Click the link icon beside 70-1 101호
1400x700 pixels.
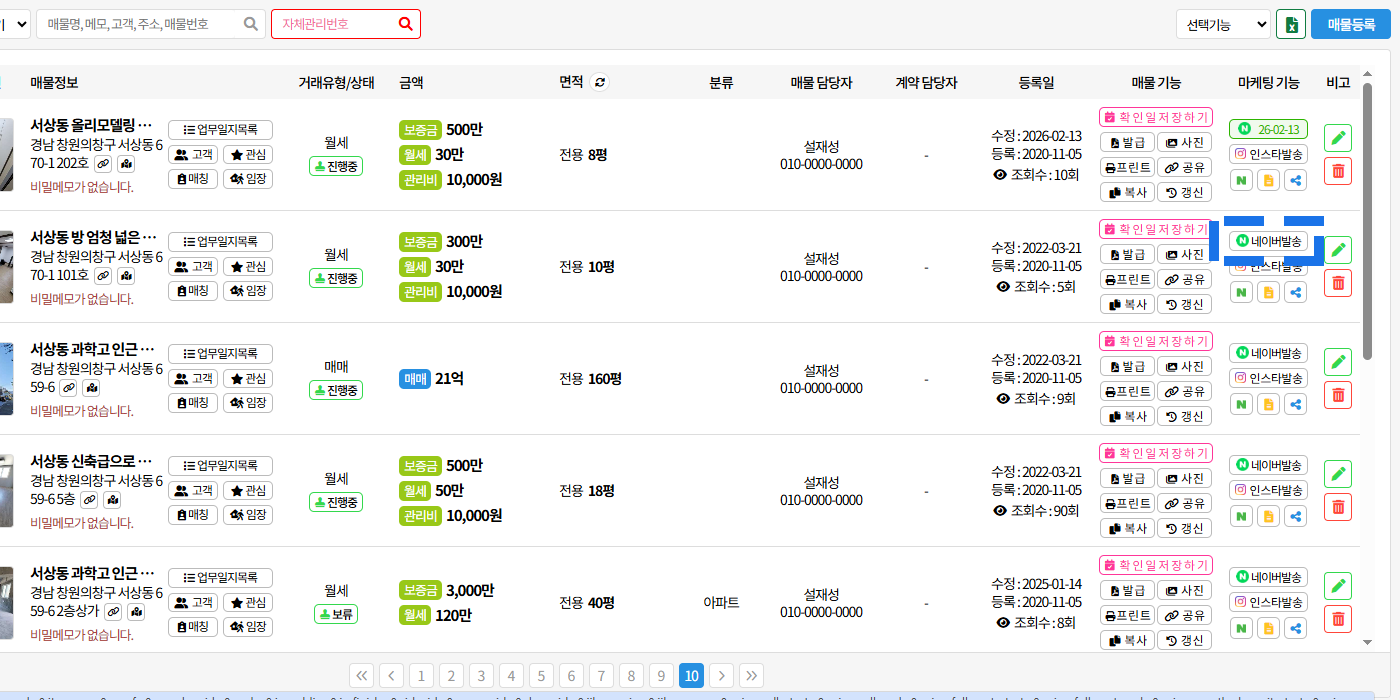(103, 275)
